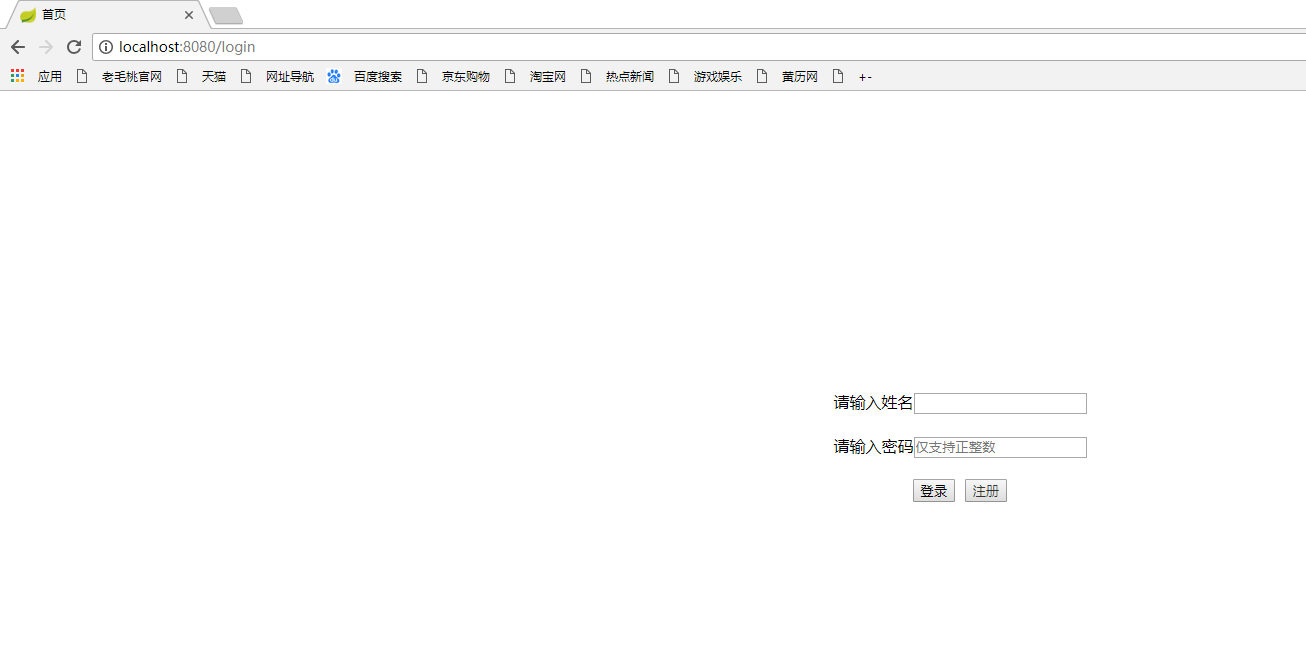Screen dimensions: 1306x658
Task: Click the 请输入姓名 input field
Action: [1000, 403]
